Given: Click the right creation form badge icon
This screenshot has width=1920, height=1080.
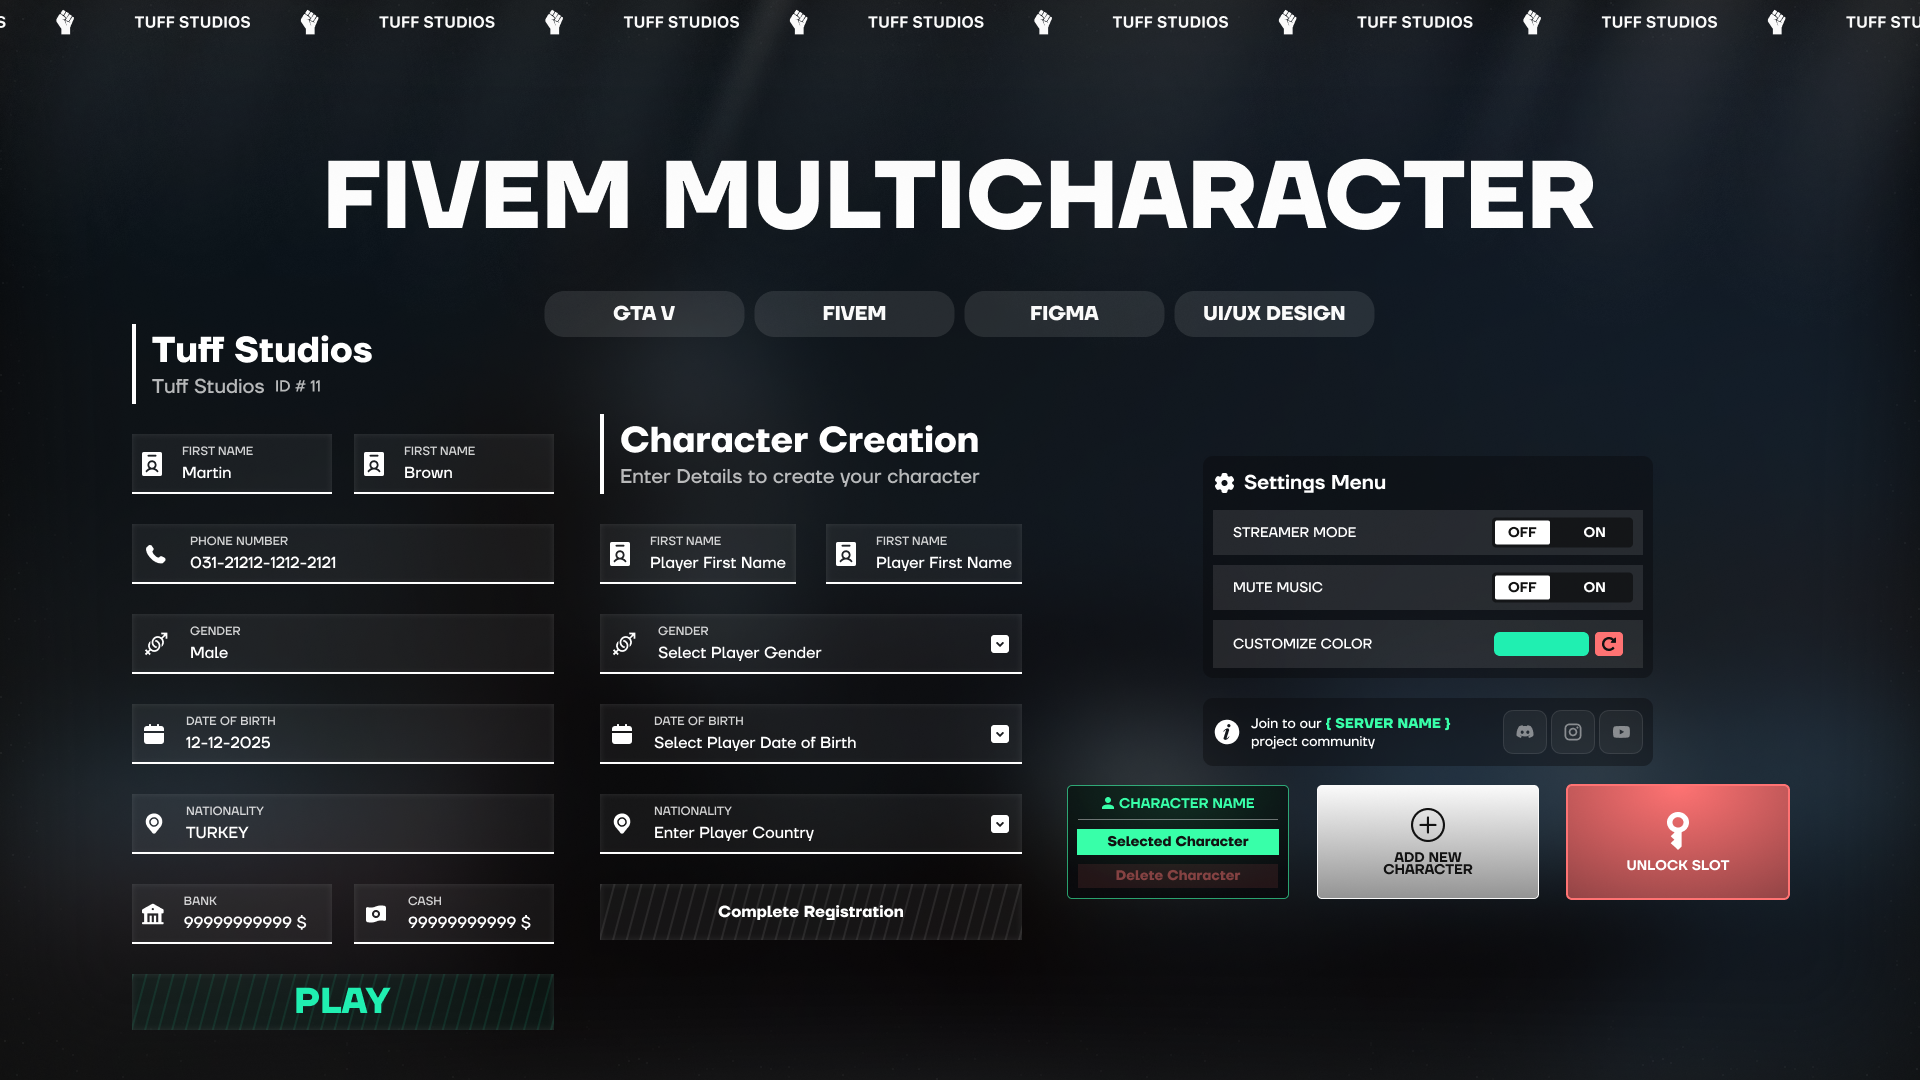Looking at the screenshot, I should (846, 554).
